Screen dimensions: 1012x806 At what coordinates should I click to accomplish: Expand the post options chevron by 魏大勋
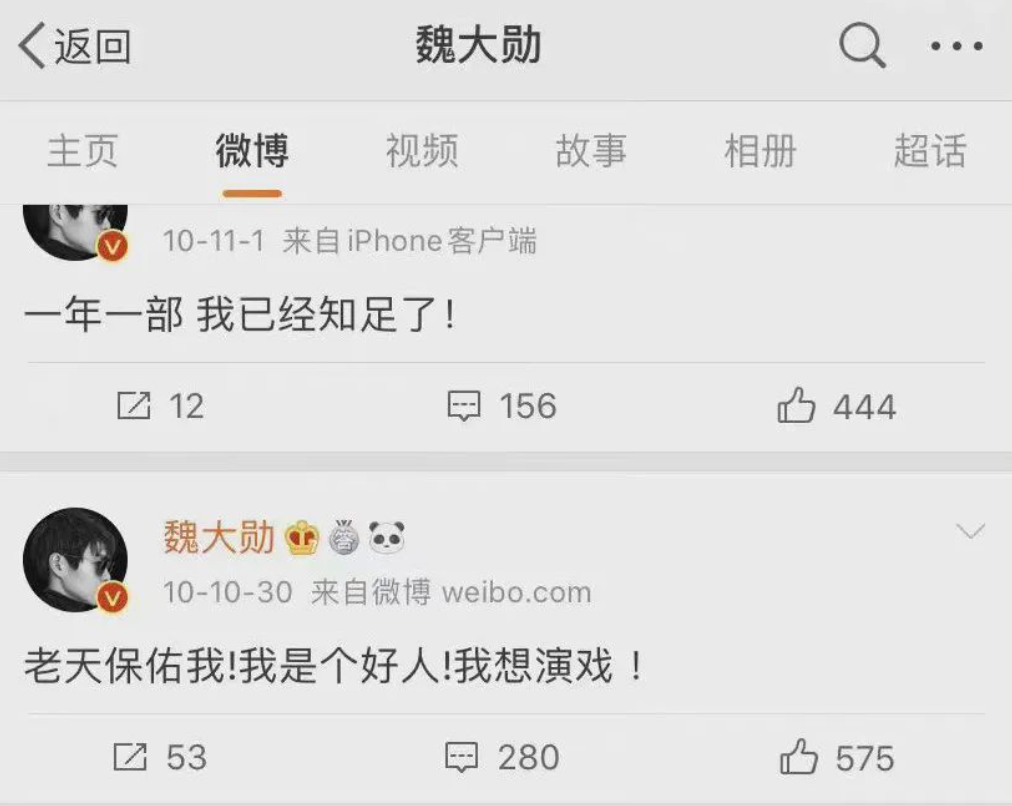(x=970, y=532)
